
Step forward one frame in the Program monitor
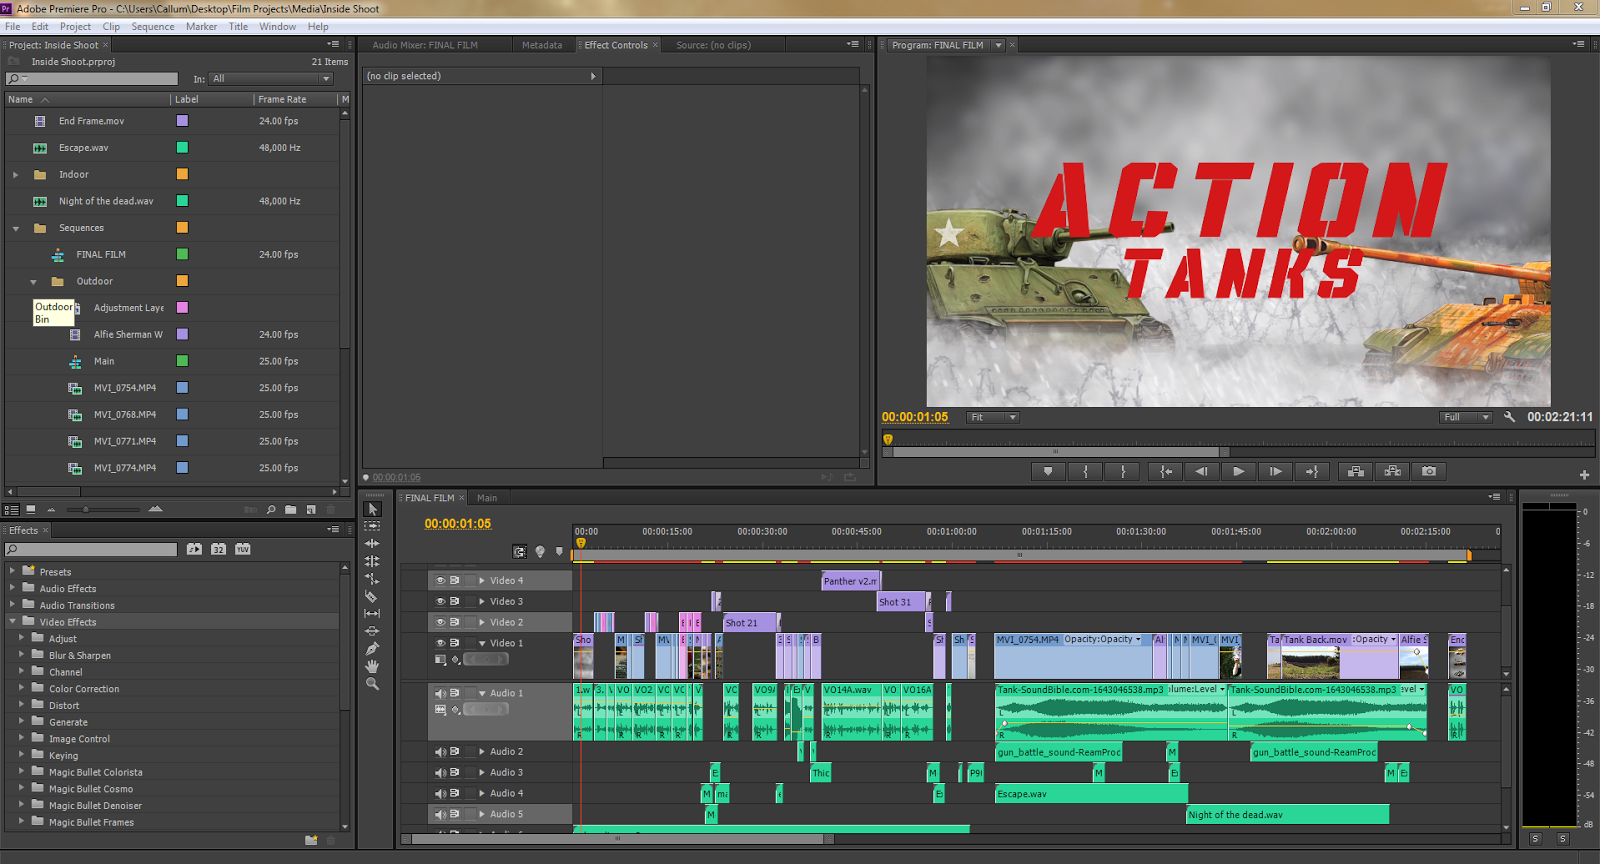tap(1275, 471)
